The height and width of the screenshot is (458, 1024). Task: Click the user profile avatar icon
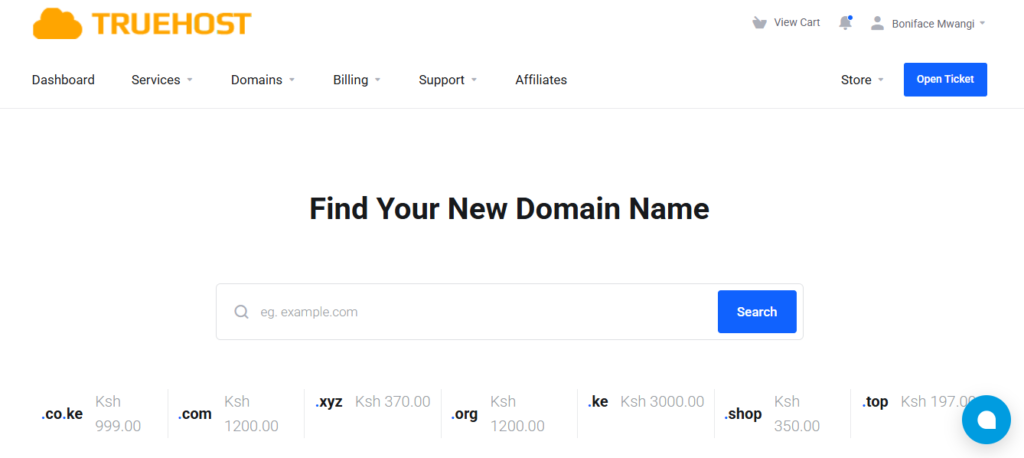(877, 23)
